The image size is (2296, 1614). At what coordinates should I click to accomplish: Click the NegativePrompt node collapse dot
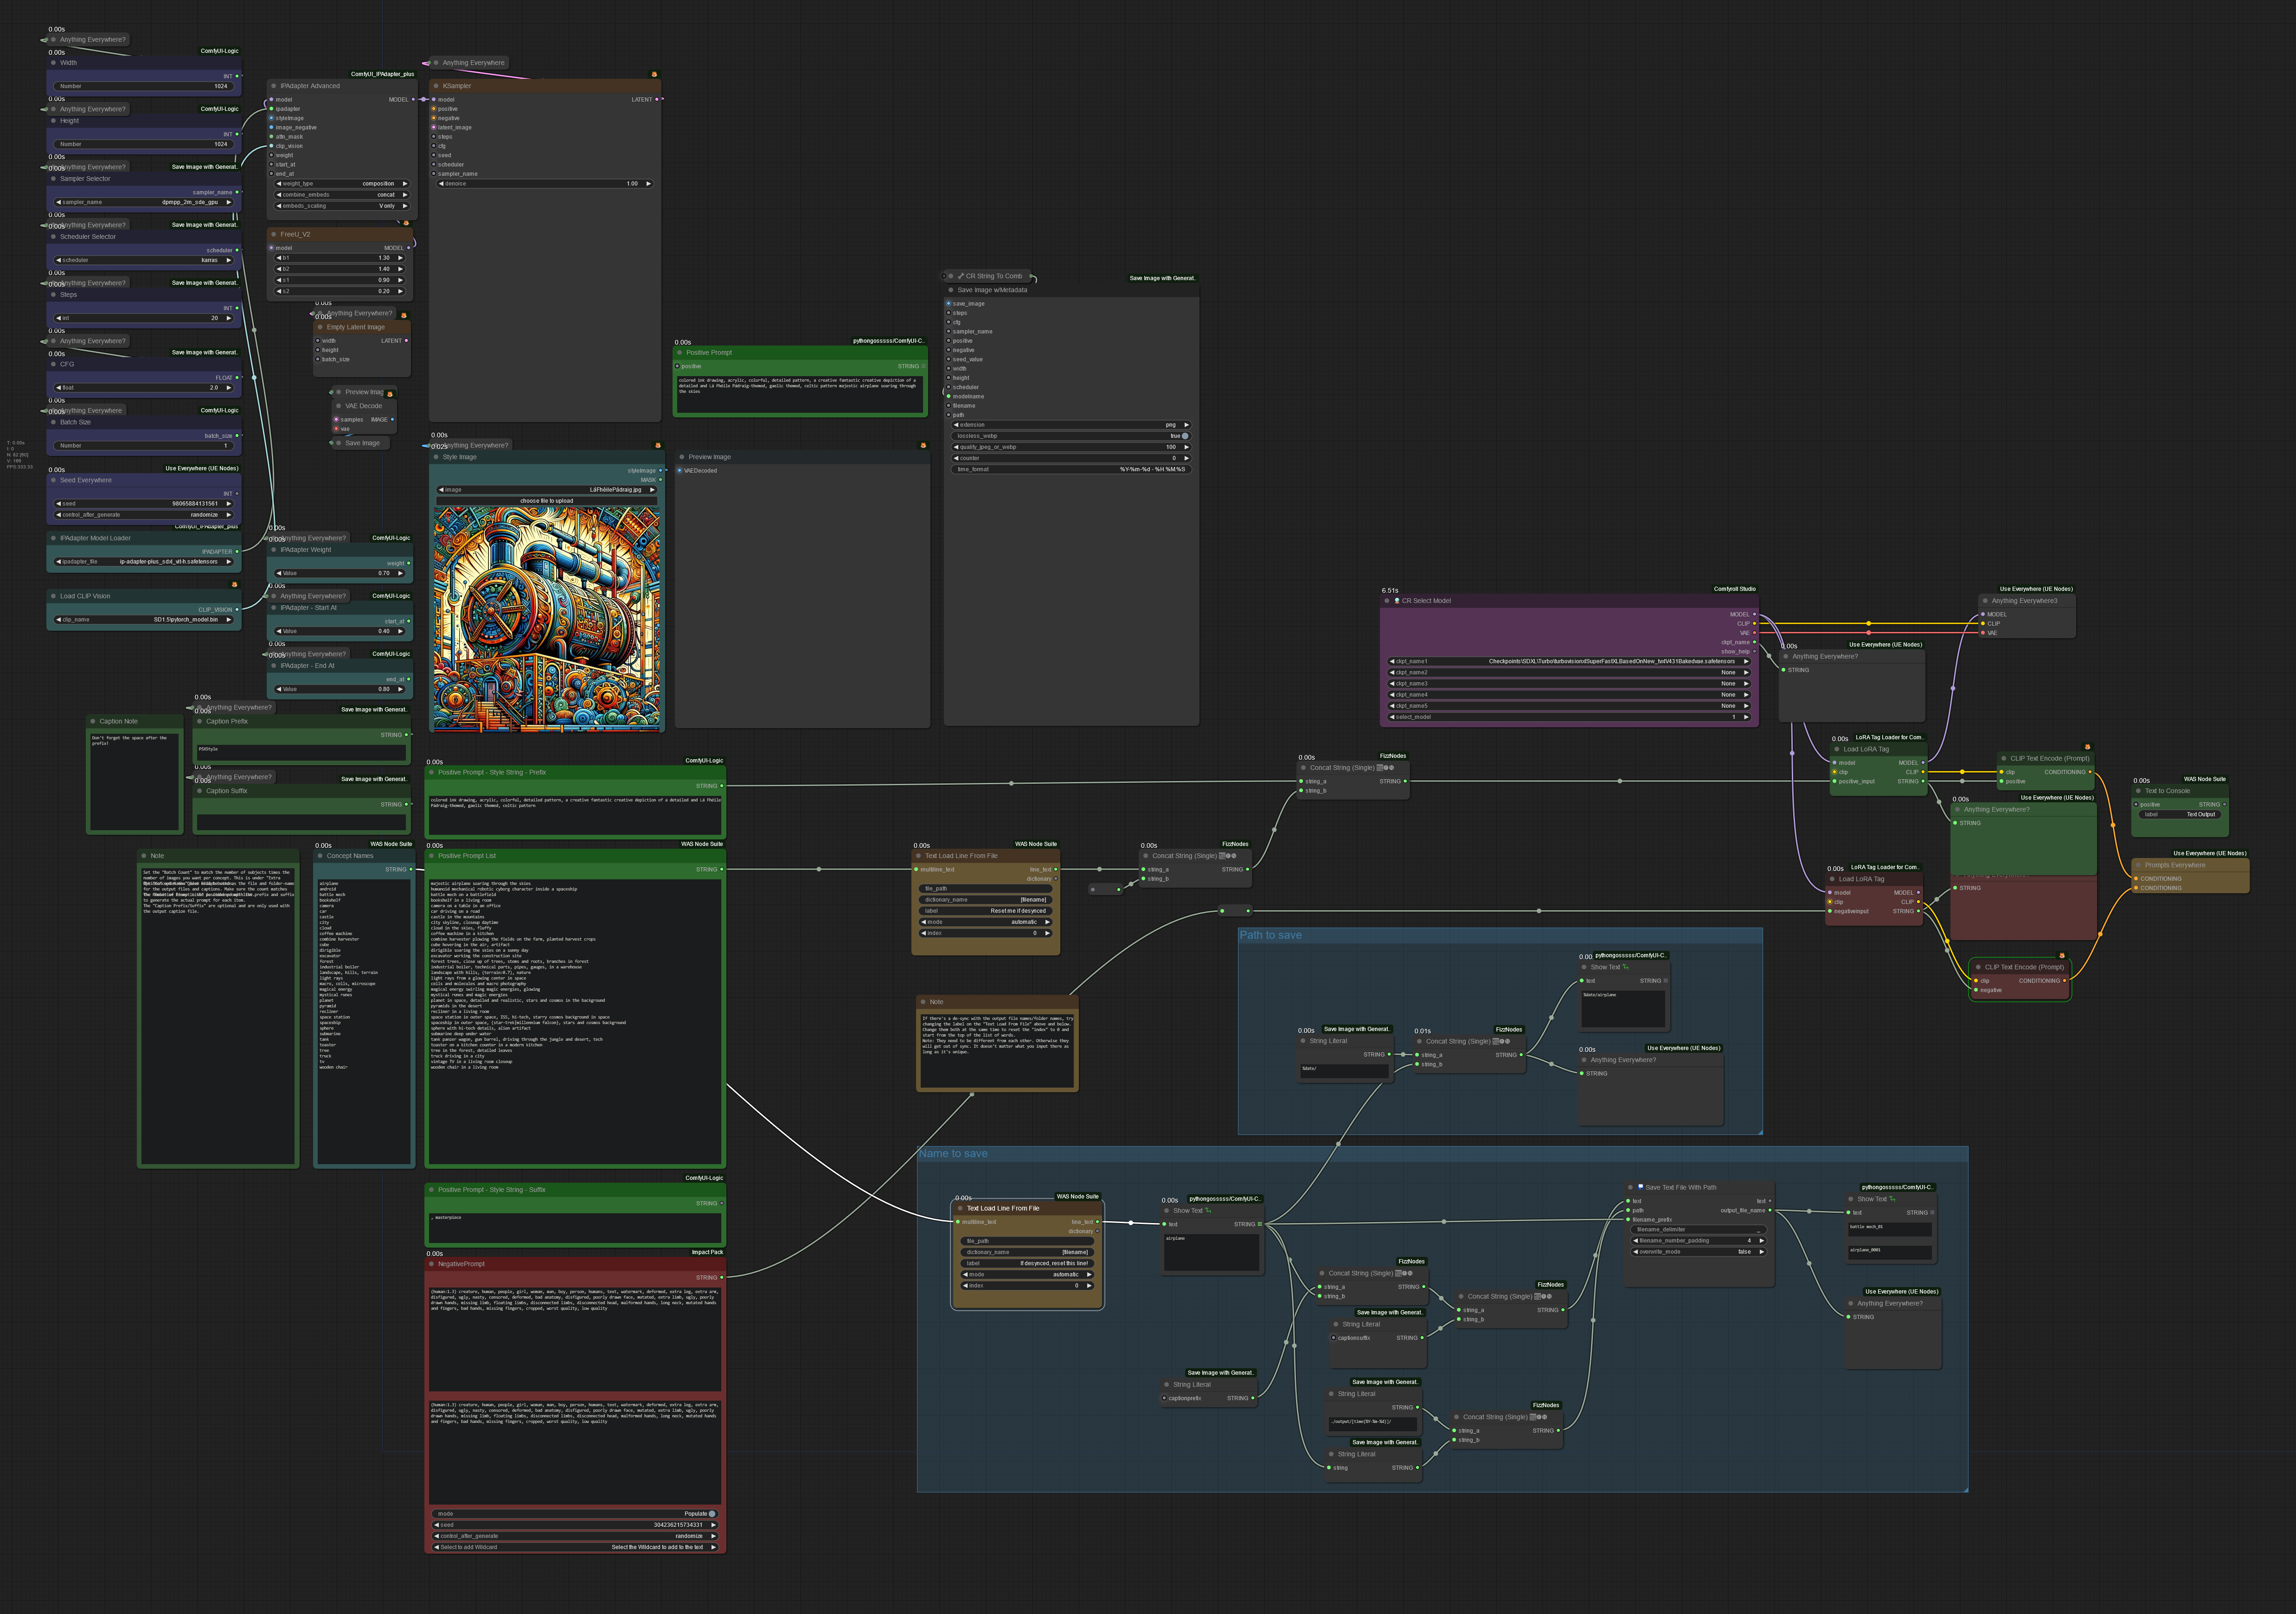coord(432,1264)
